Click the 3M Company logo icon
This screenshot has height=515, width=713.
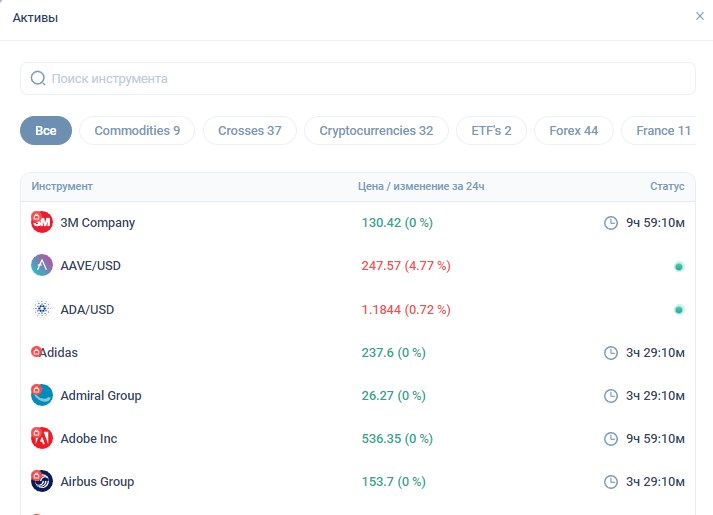point(42,222)
